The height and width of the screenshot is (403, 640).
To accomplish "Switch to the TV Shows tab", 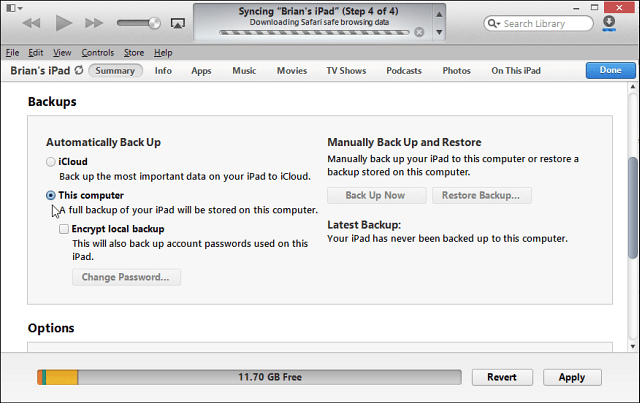I will coord(346,71).
